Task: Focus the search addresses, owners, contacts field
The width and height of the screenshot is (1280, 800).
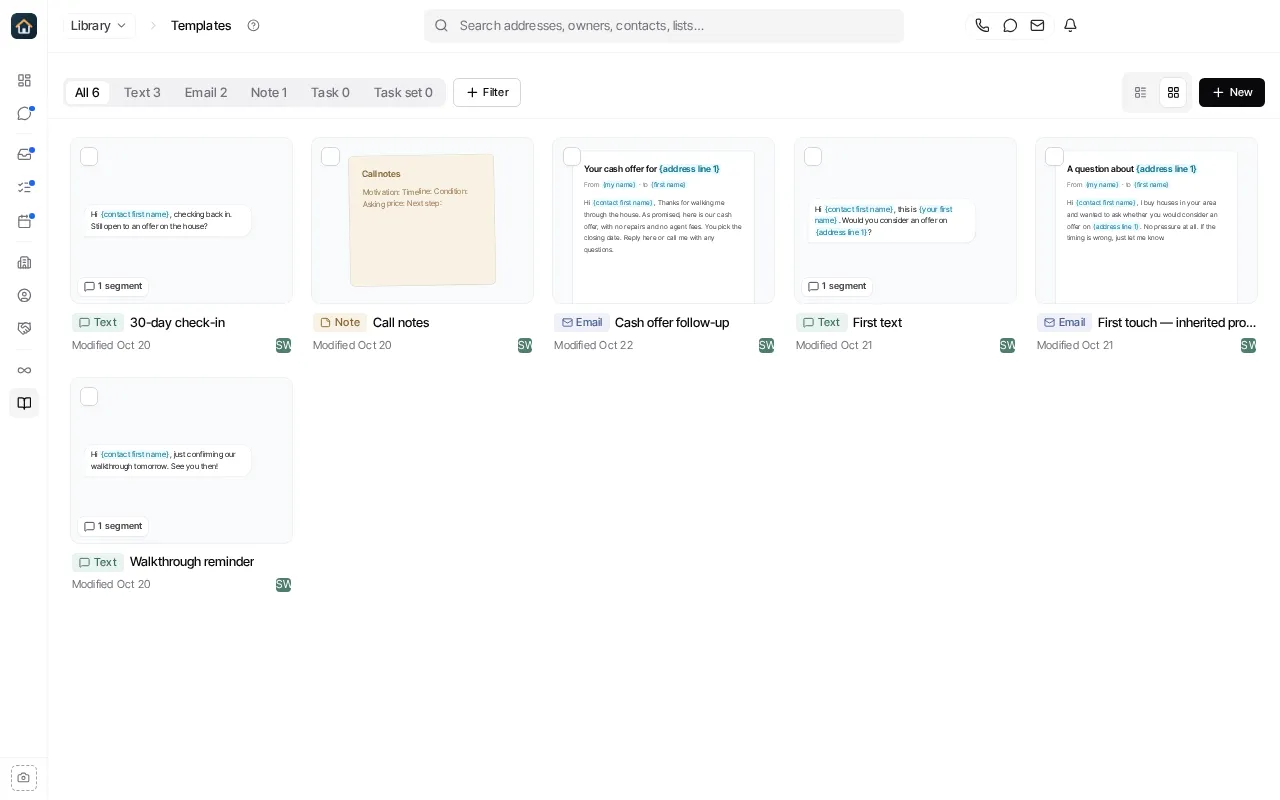Action: pyautogui.click(x=664, y=25)
